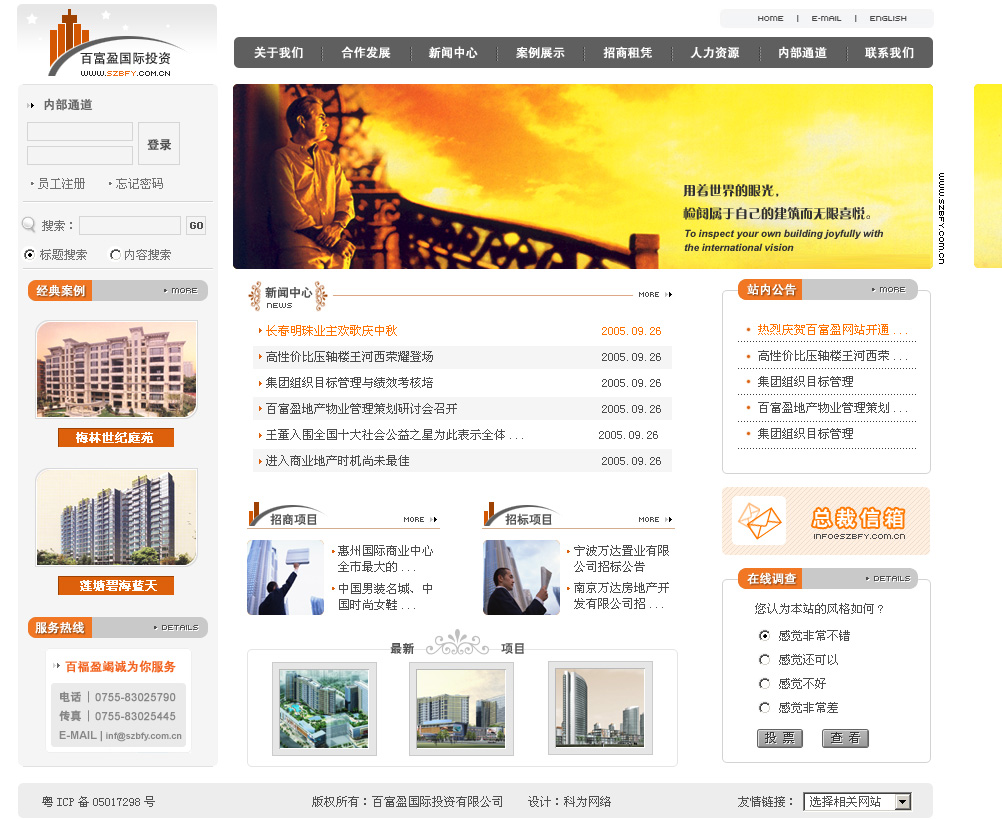This screenshot has height=820, width=1002.
Task: Open news 百富盈地产物业管理策划研讨会召开
Action: tap(361, 409)
